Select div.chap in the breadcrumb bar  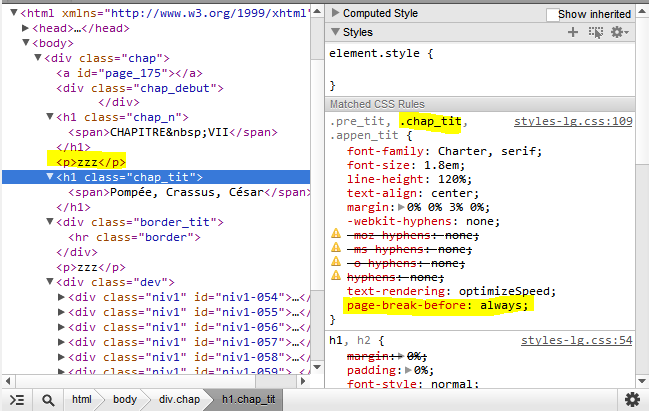pos(179,399)
